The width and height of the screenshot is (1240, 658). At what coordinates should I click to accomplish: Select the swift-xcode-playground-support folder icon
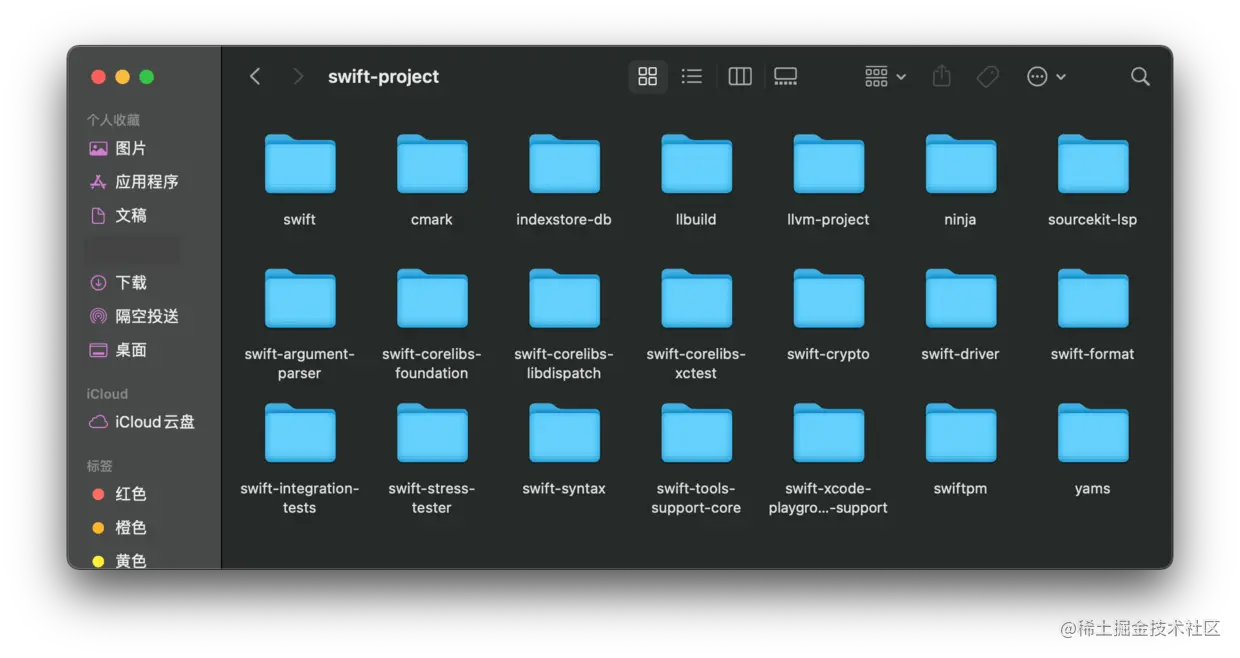click(x=828, y=433)
